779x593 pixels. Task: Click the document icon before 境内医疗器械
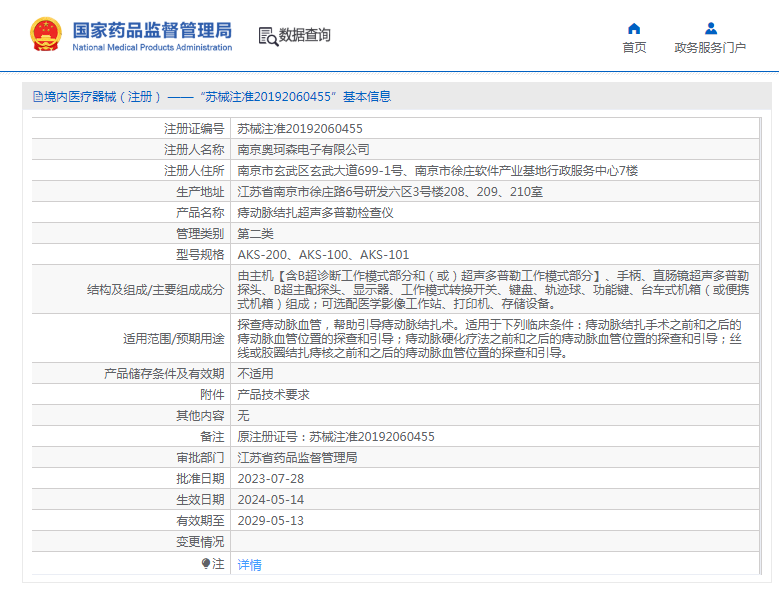tap(38, 96)
